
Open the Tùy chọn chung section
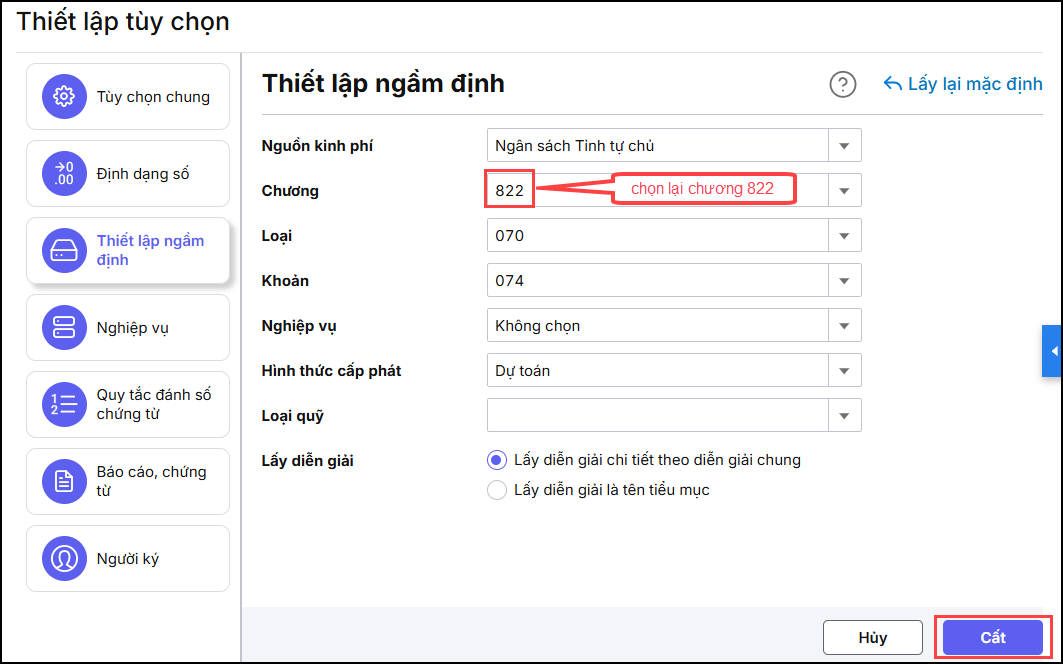coord(128,96)
